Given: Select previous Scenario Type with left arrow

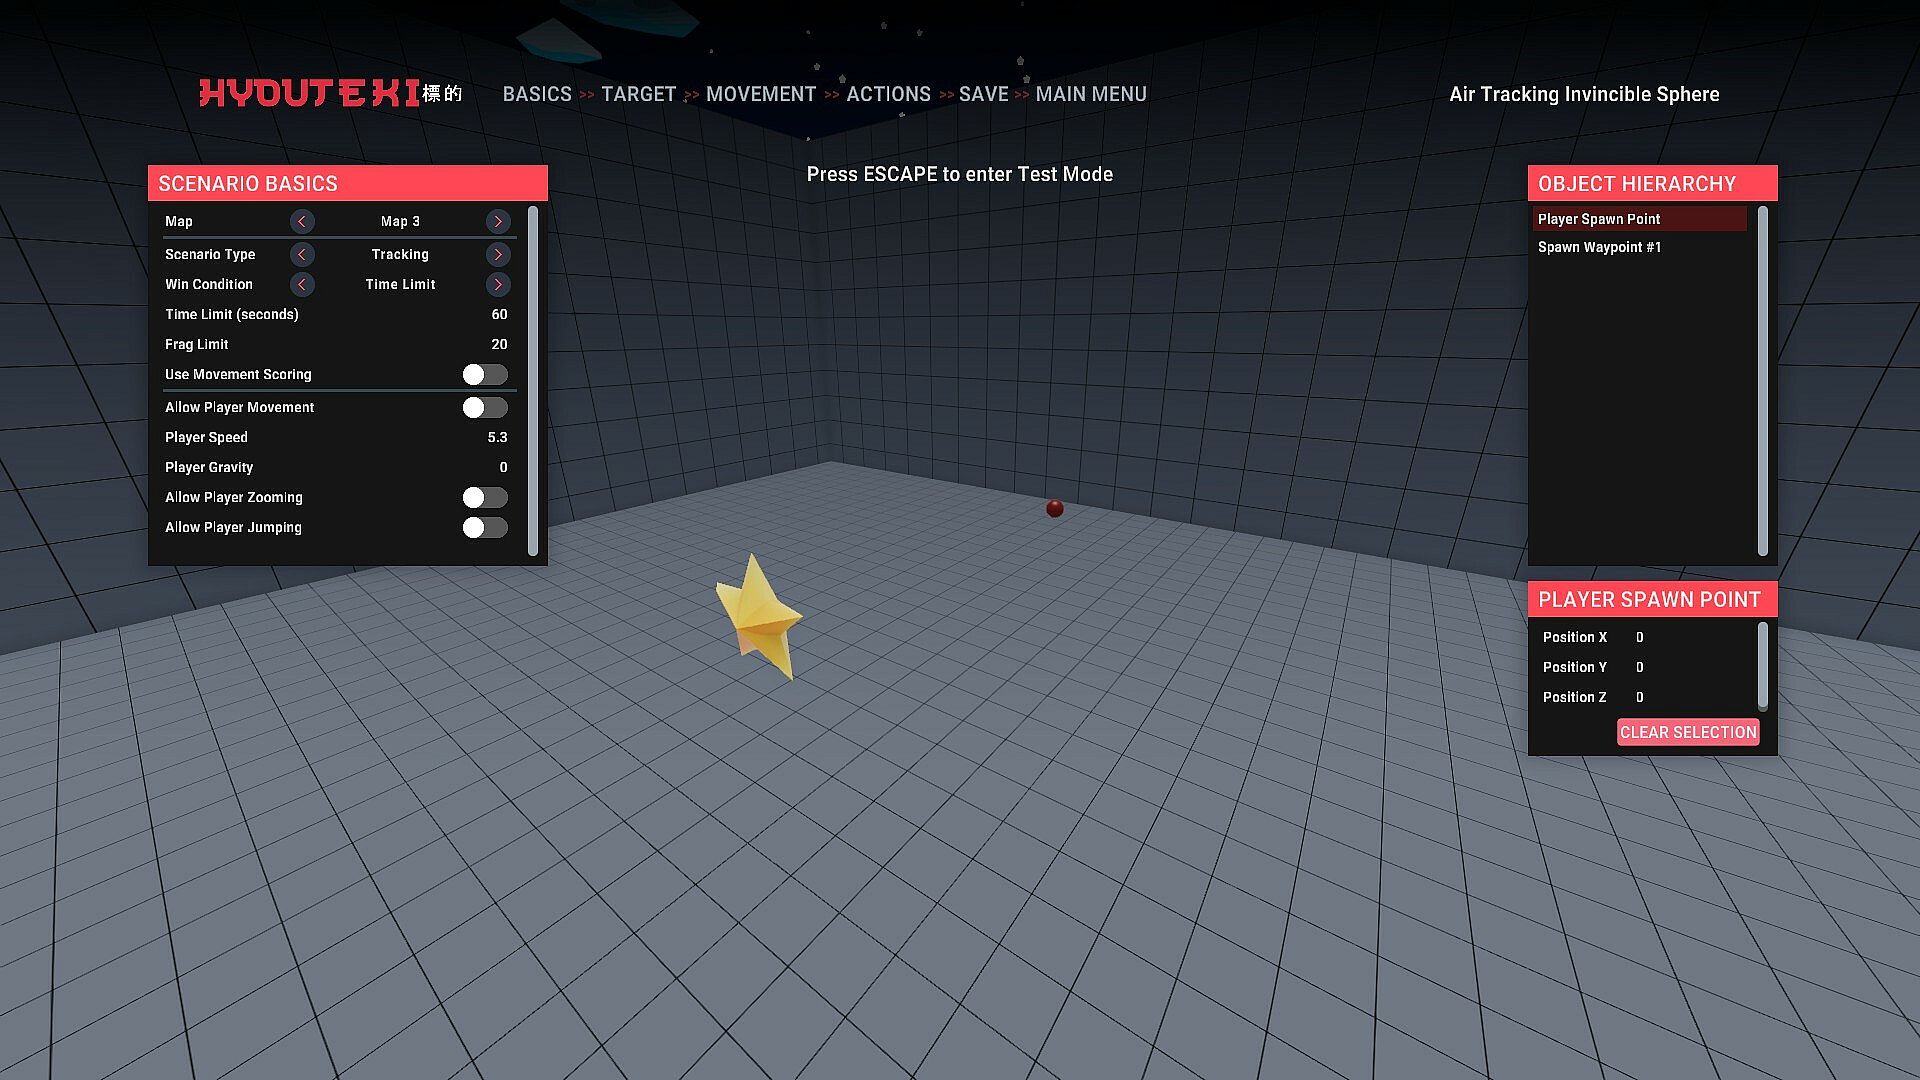Looking at the screenshot, I should [302, 254].
